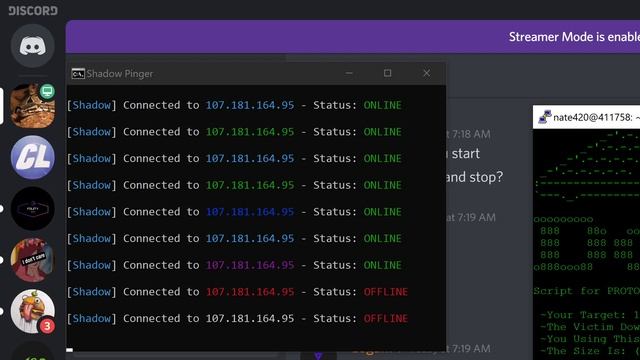Click "Your Target" line in terminal
This screenshot has width=640, height=360.
[589, 315]
